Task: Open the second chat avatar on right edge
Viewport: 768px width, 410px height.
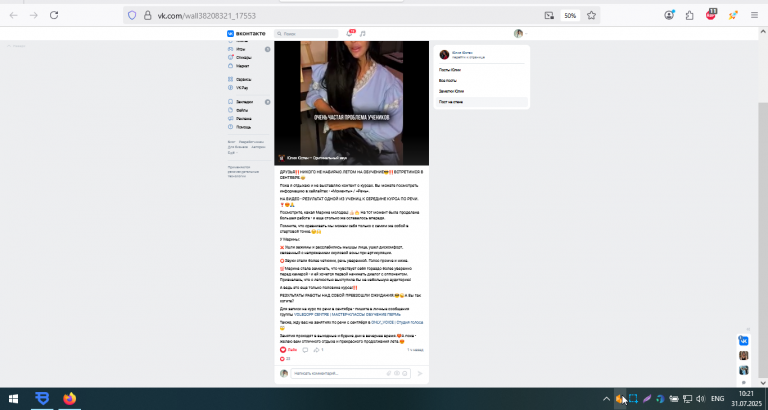Action: tap(744, 370)
